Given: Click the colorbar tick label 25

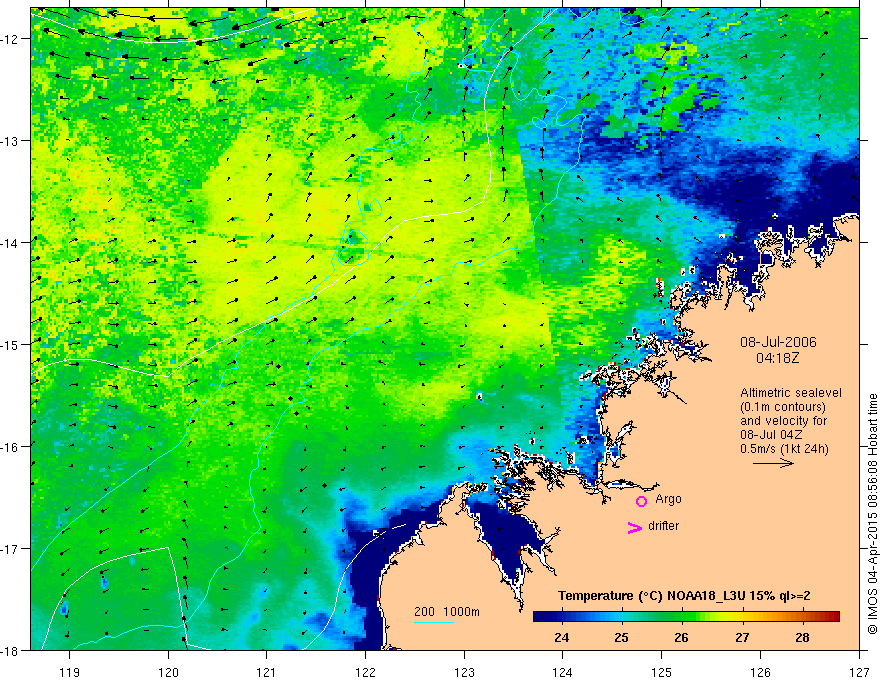Looking at the screenshot, I should pos(621,638).
